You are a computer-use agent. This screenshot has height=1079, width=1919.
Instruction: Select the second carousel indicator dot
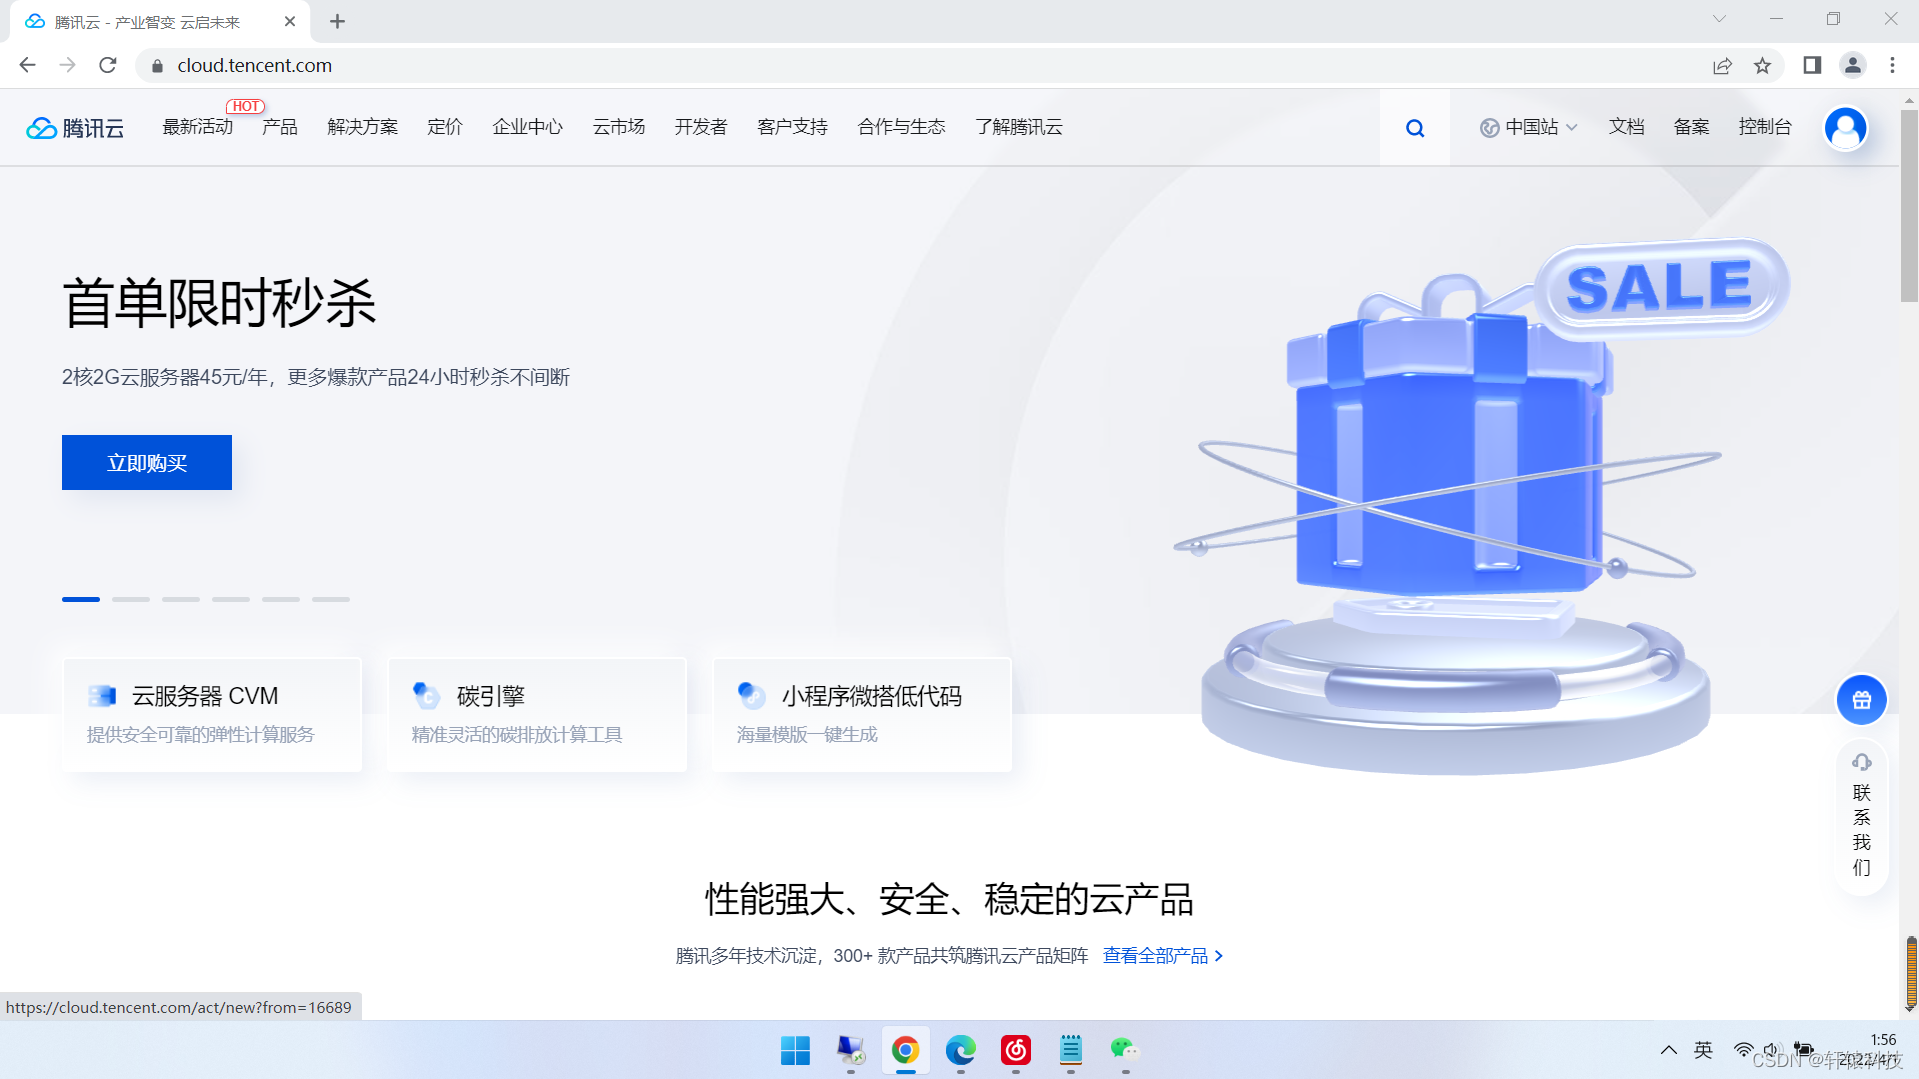pos(130,599)
